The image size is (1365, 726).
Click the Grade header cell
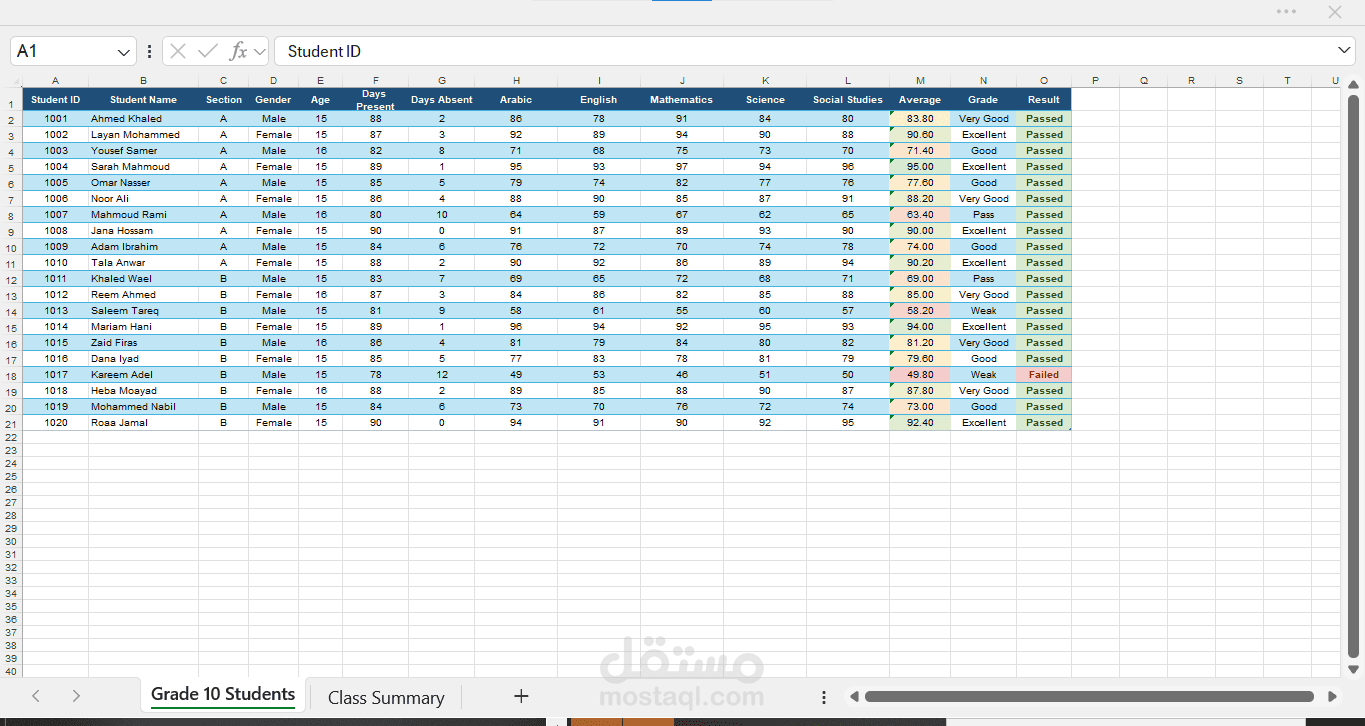click(983, 100)
